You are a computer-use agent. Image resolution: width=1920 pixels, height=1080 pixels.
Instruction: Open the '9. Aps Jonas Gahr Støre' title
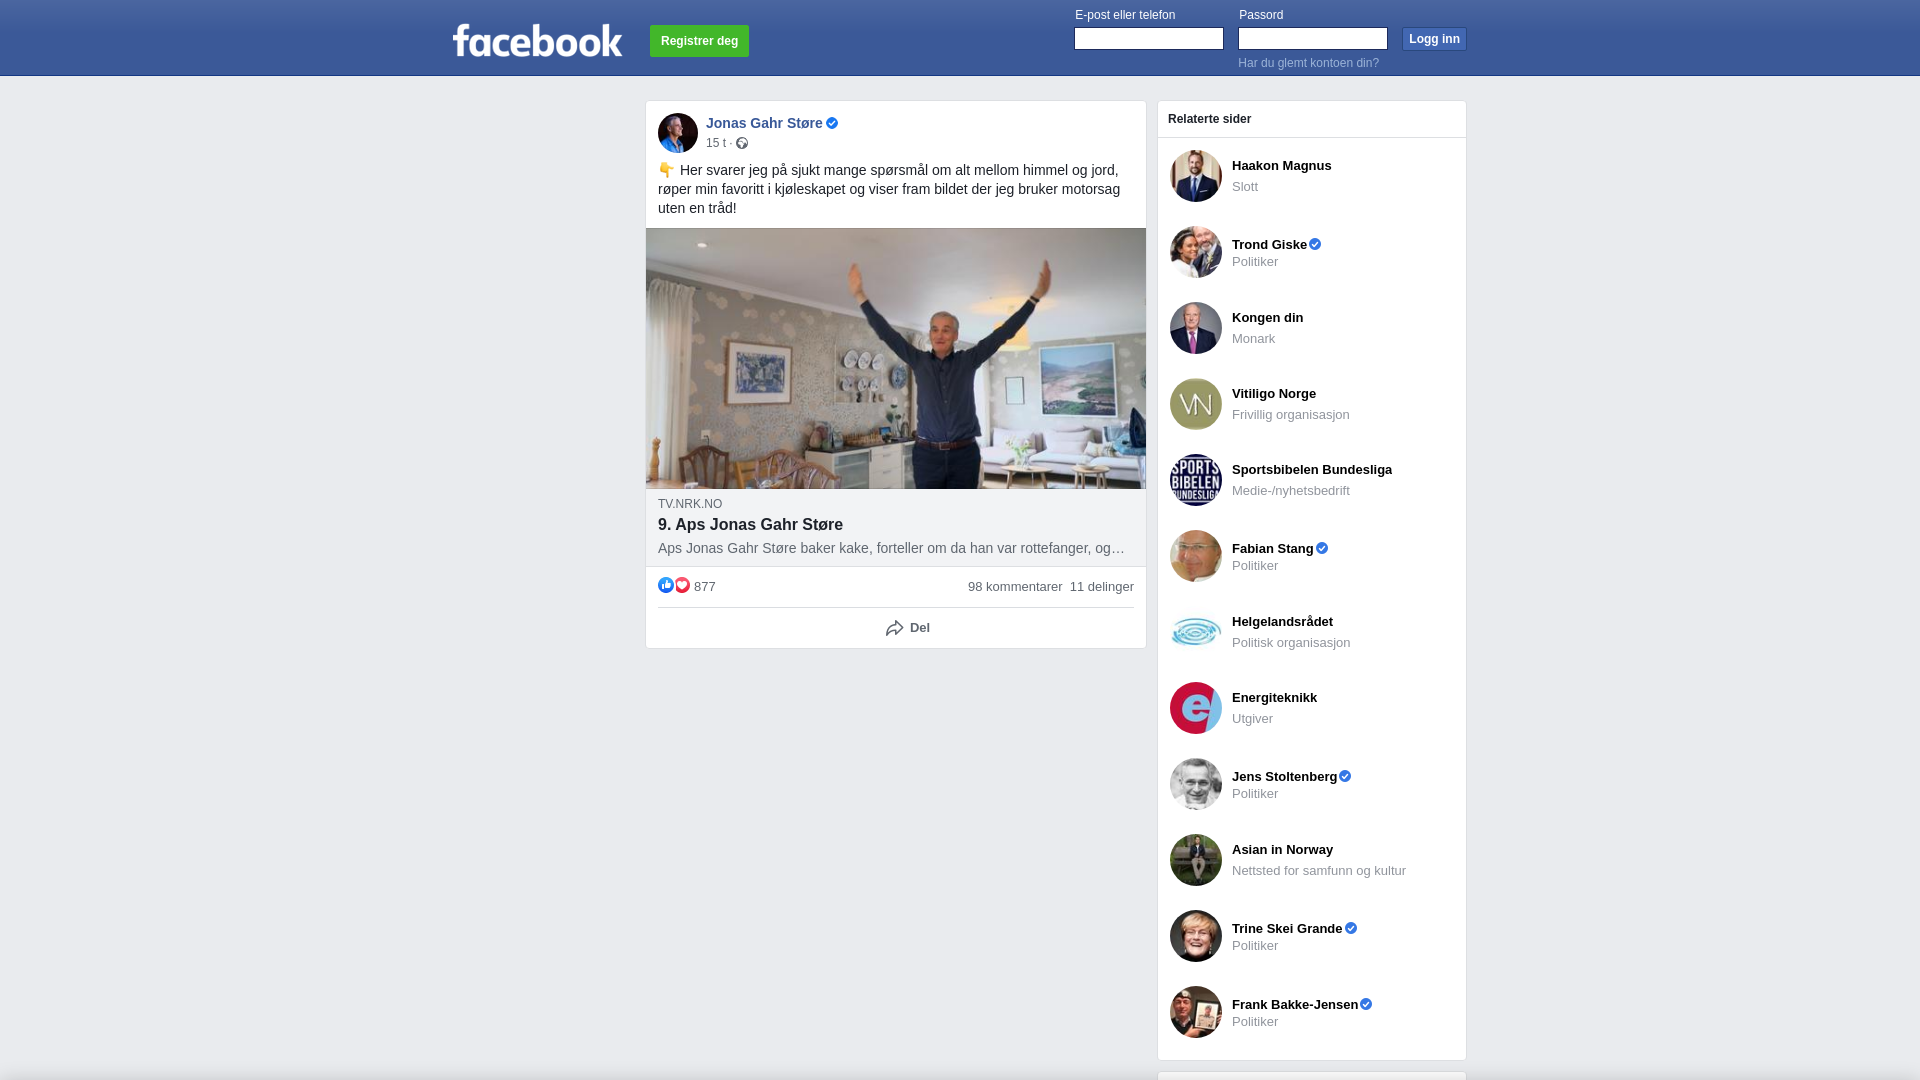(x=750, y=524)
